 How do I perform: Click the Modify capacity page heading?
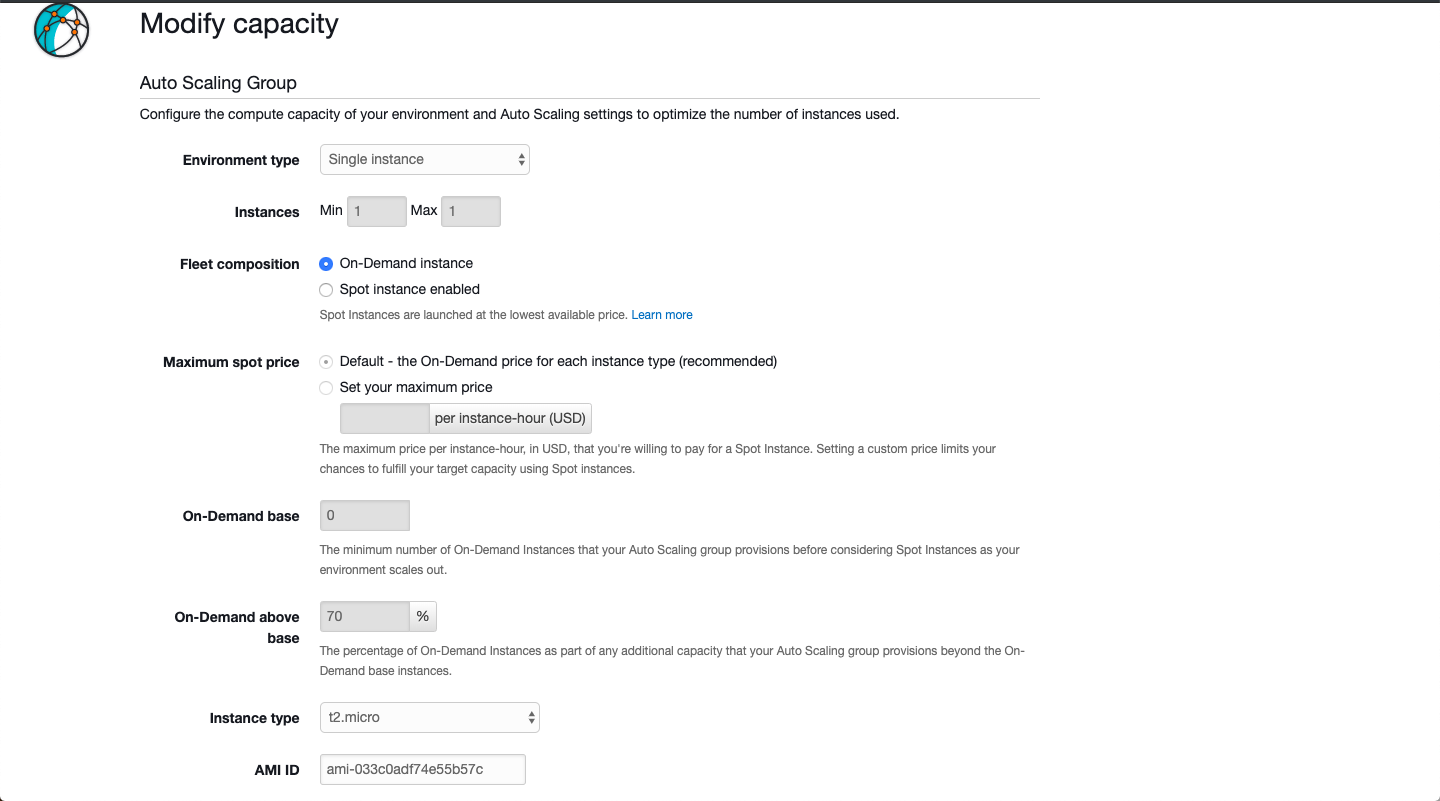tap(239, 24)
